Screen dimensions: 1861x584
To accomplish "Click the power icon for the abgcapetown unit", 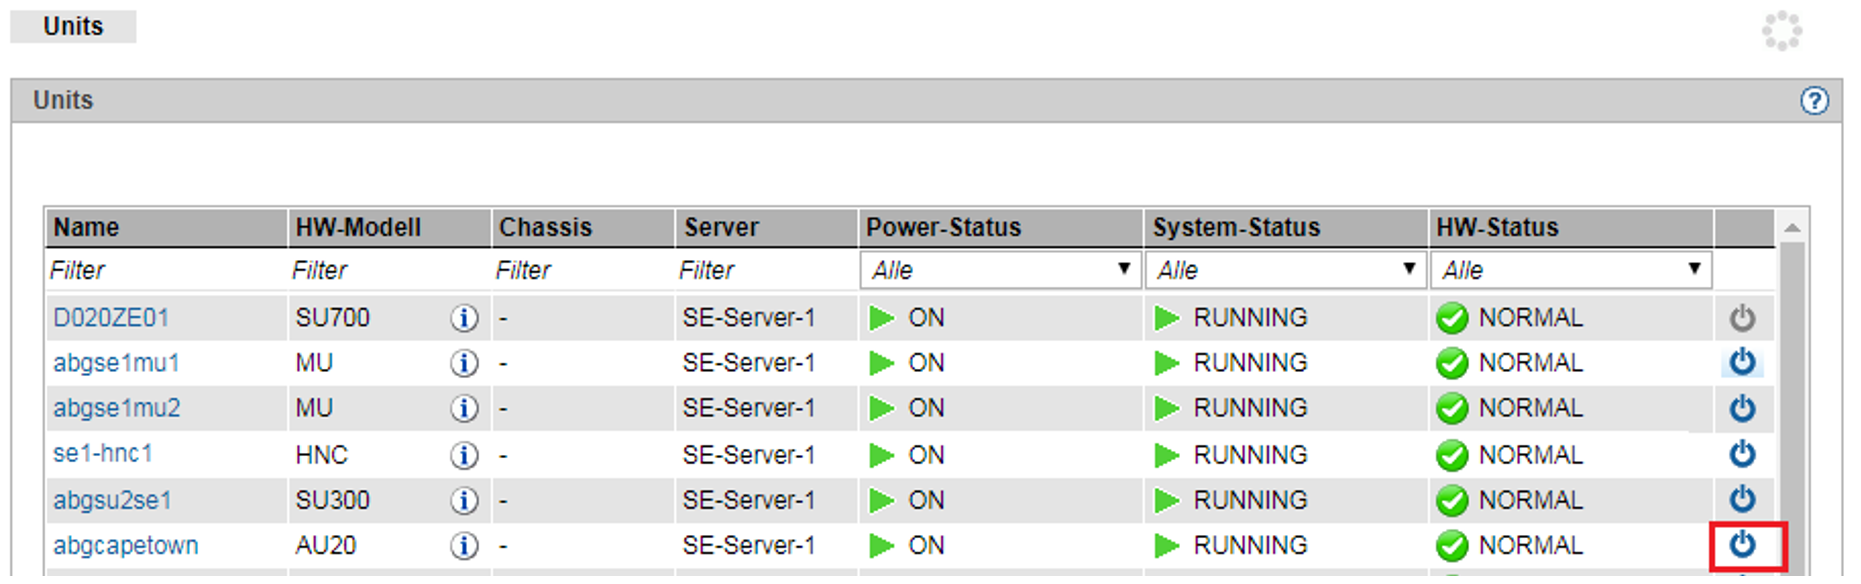I will click(1743, 545).
